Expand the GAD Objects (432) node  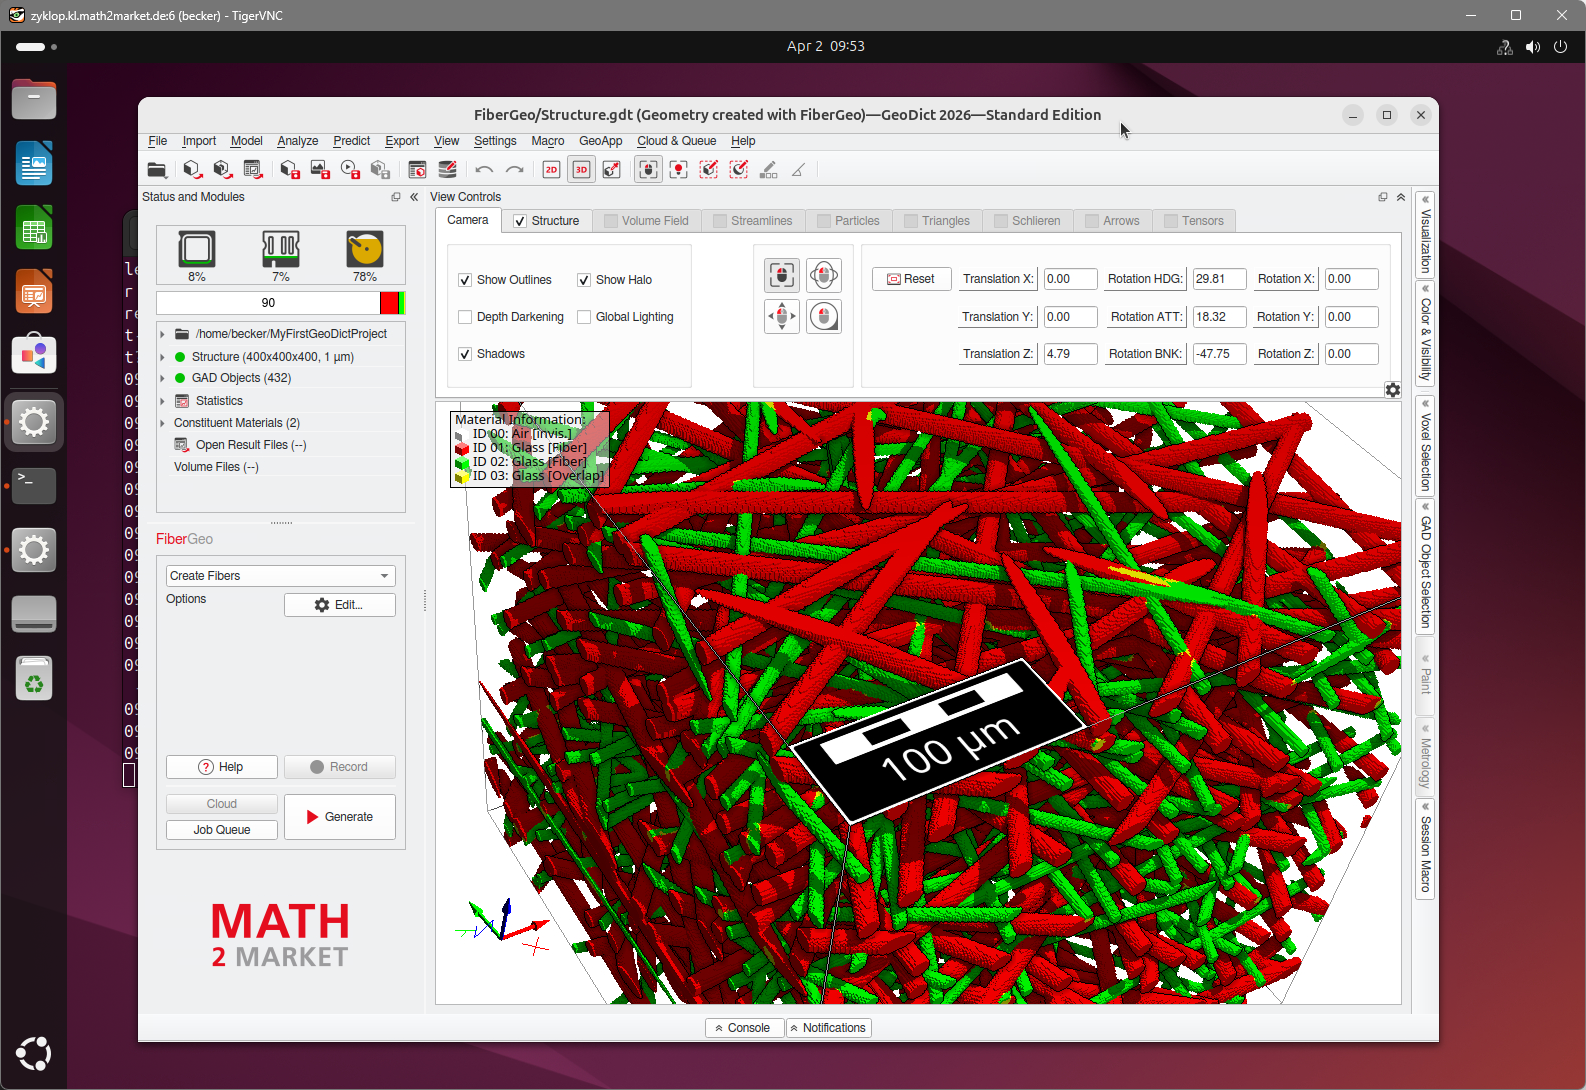click(x=162, y=378)
